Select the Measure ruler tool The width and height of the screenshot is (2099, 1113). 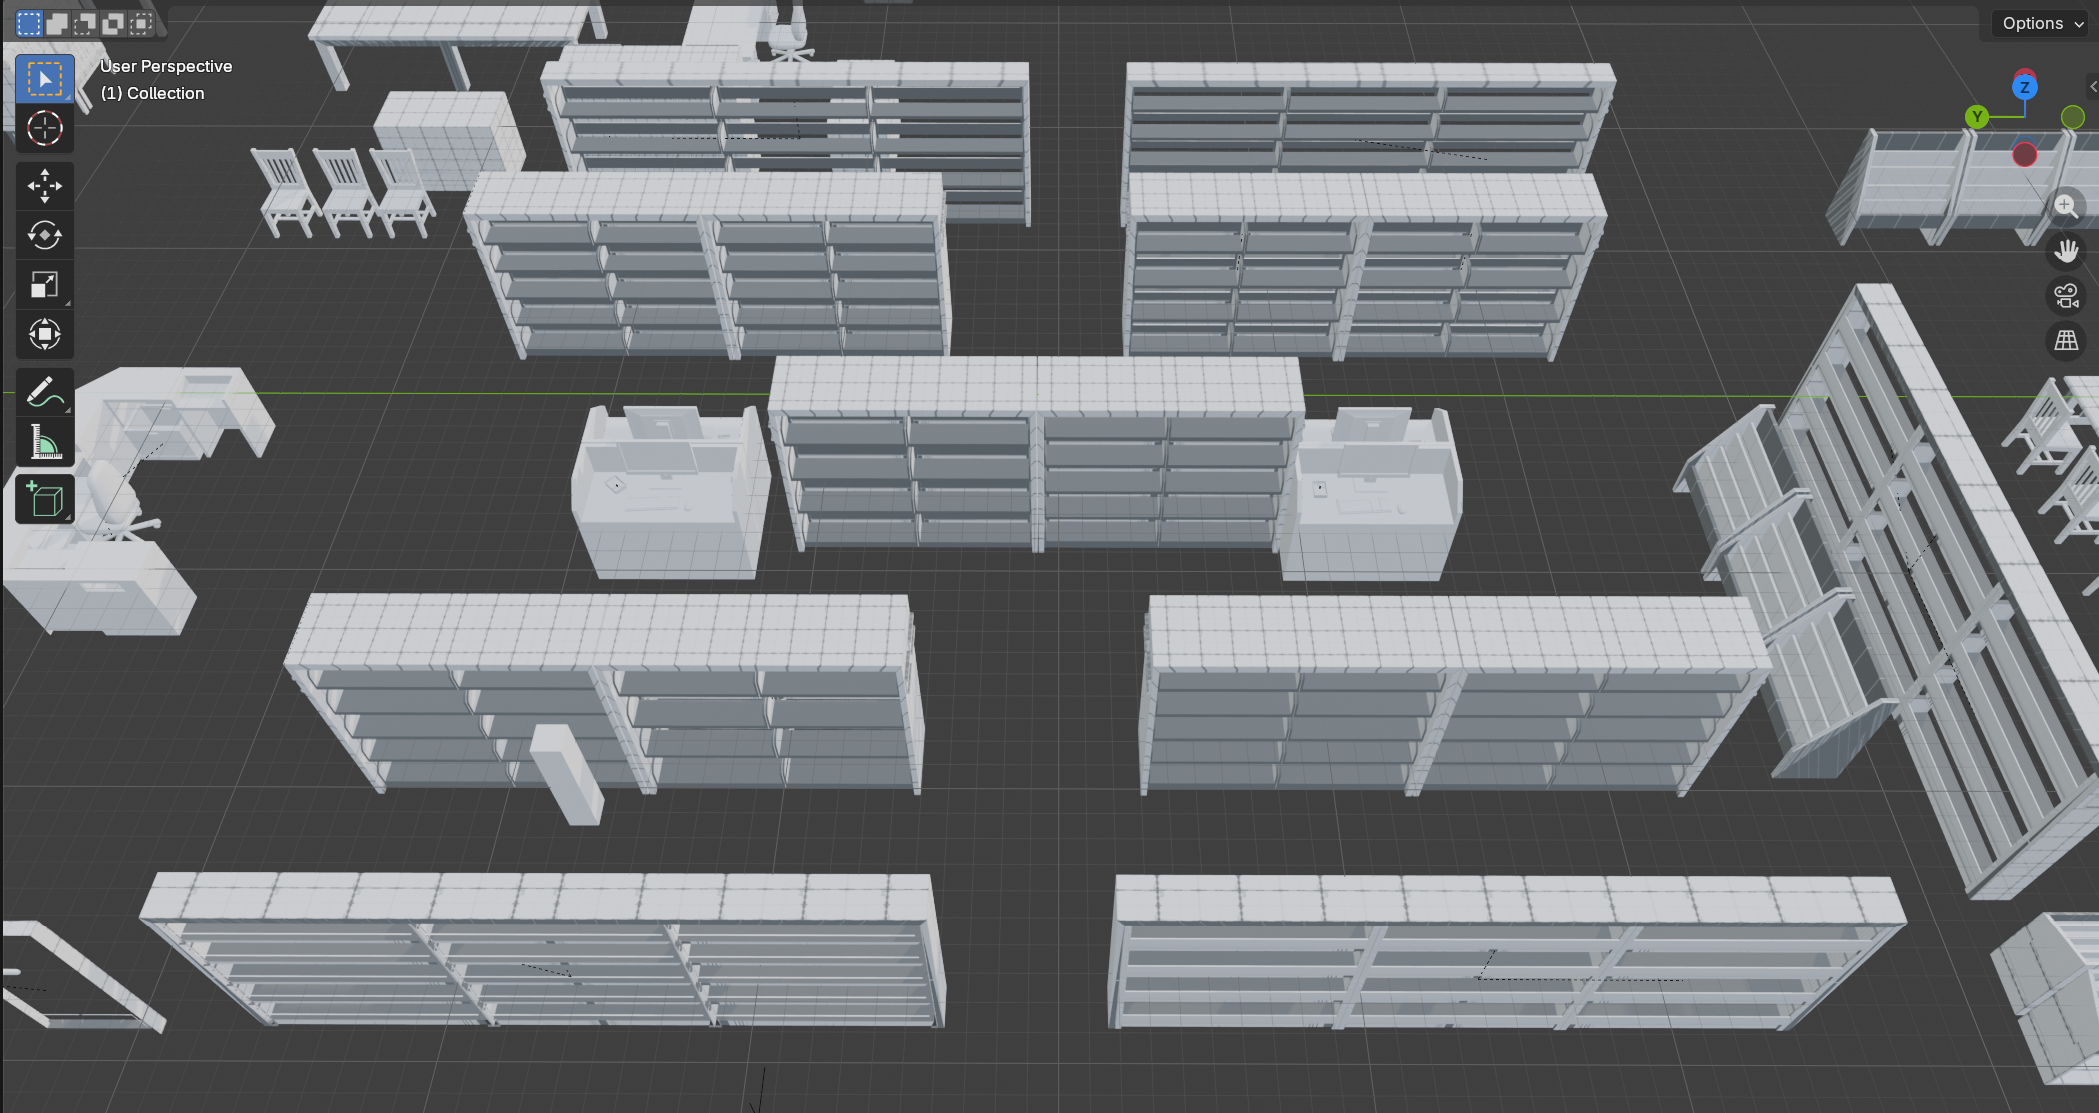pyautogui.click(x=44, y=441)
